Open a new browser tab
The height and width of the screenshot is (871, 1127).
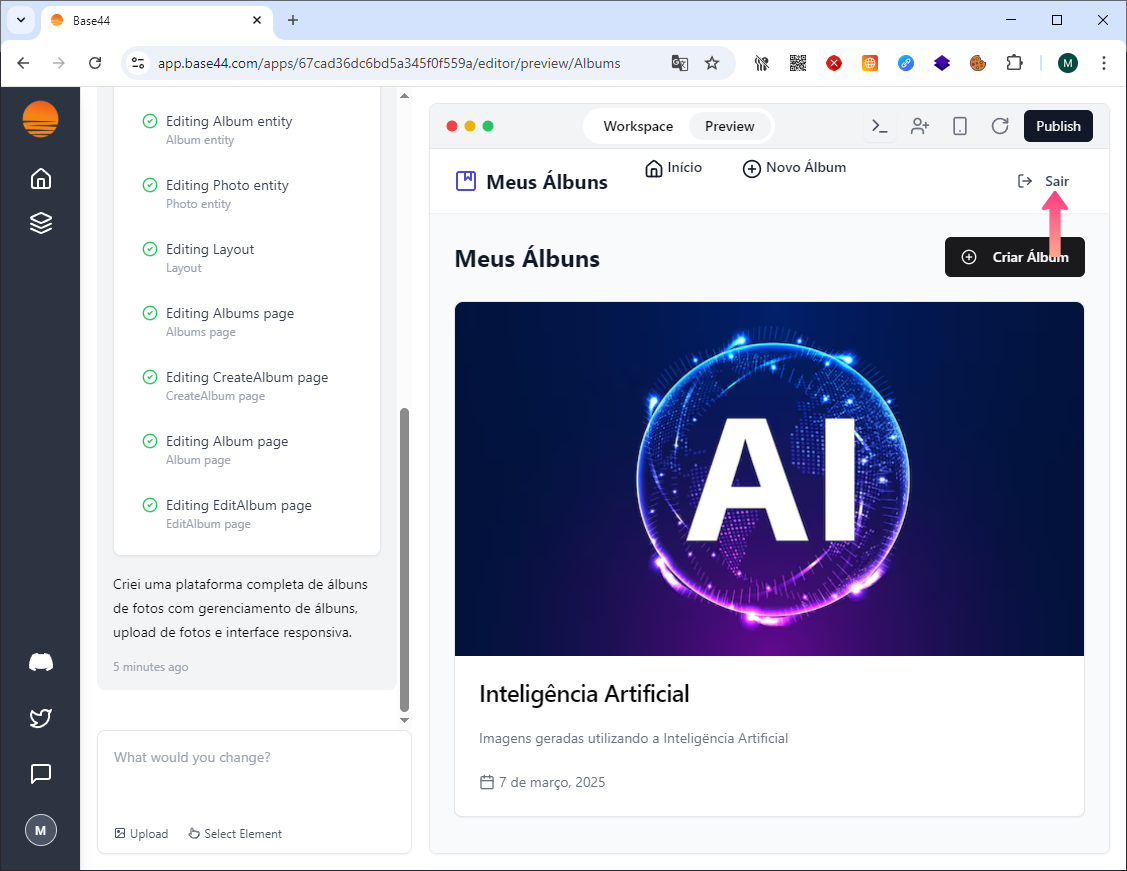(x=293, y=20)
